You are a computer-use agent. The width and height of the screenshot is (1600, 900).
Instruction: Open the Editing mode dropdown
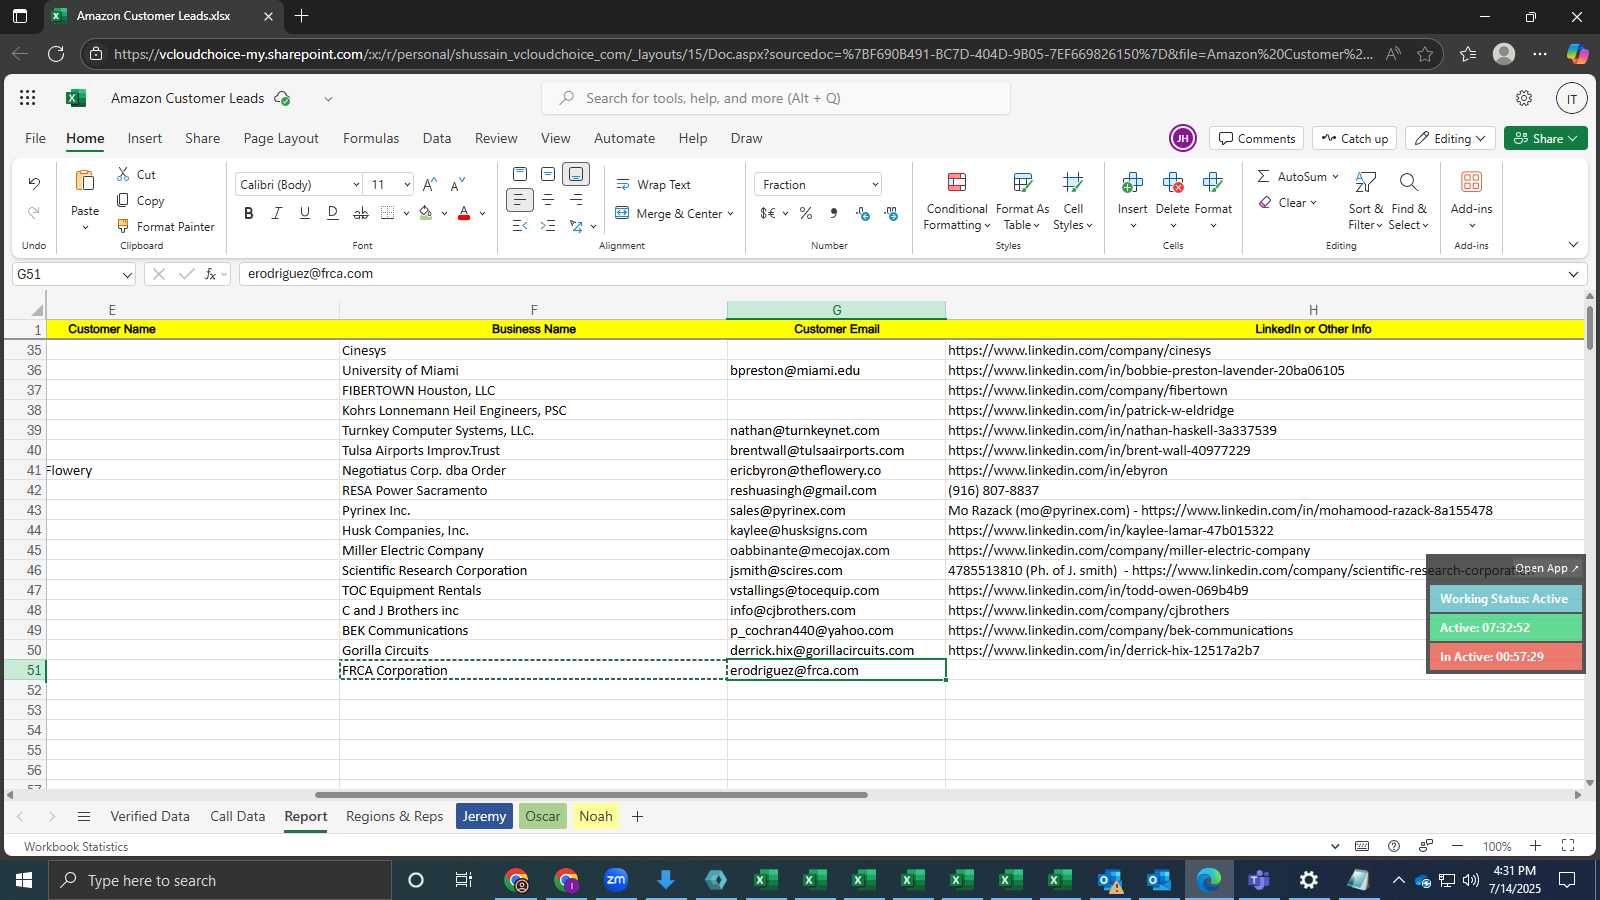click(1450, 139)
